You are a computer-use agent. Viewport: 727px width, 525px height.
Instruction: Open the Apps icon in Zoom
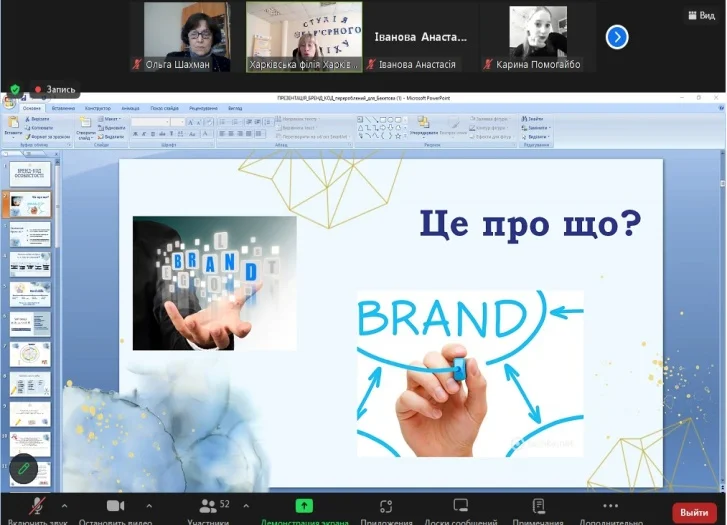pyautogui.click(x=385, y=506)
